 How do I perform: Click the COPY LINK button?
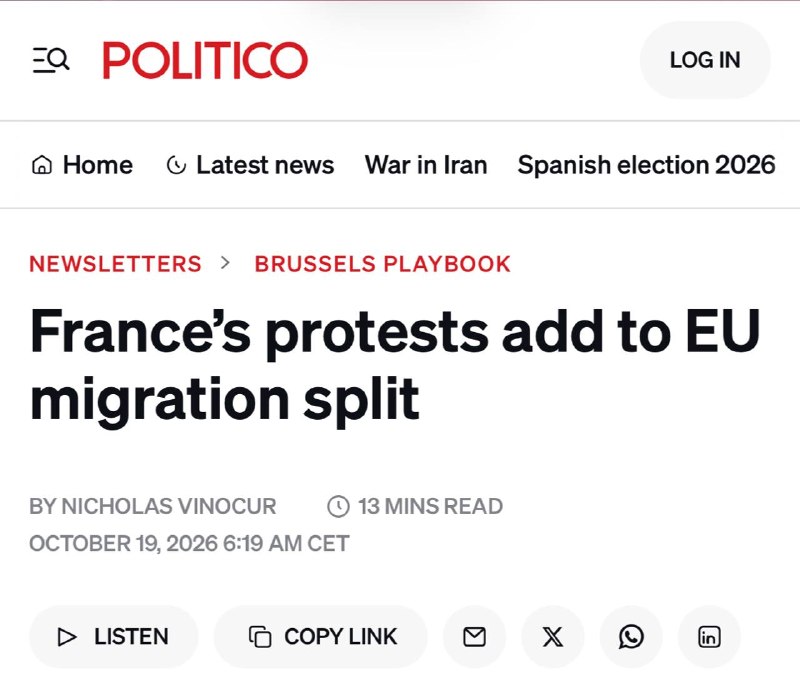pyautogui.click(x=321, y=637)
